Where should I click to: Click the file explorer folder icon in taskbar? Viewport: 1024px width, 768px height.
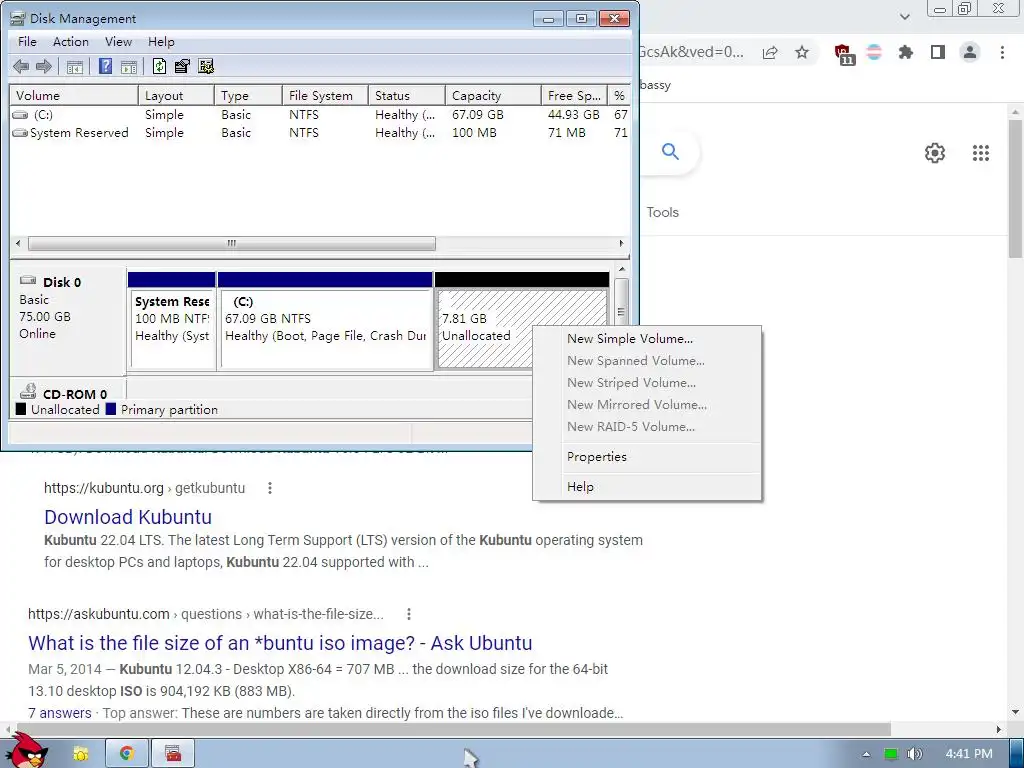pos(80,754)
